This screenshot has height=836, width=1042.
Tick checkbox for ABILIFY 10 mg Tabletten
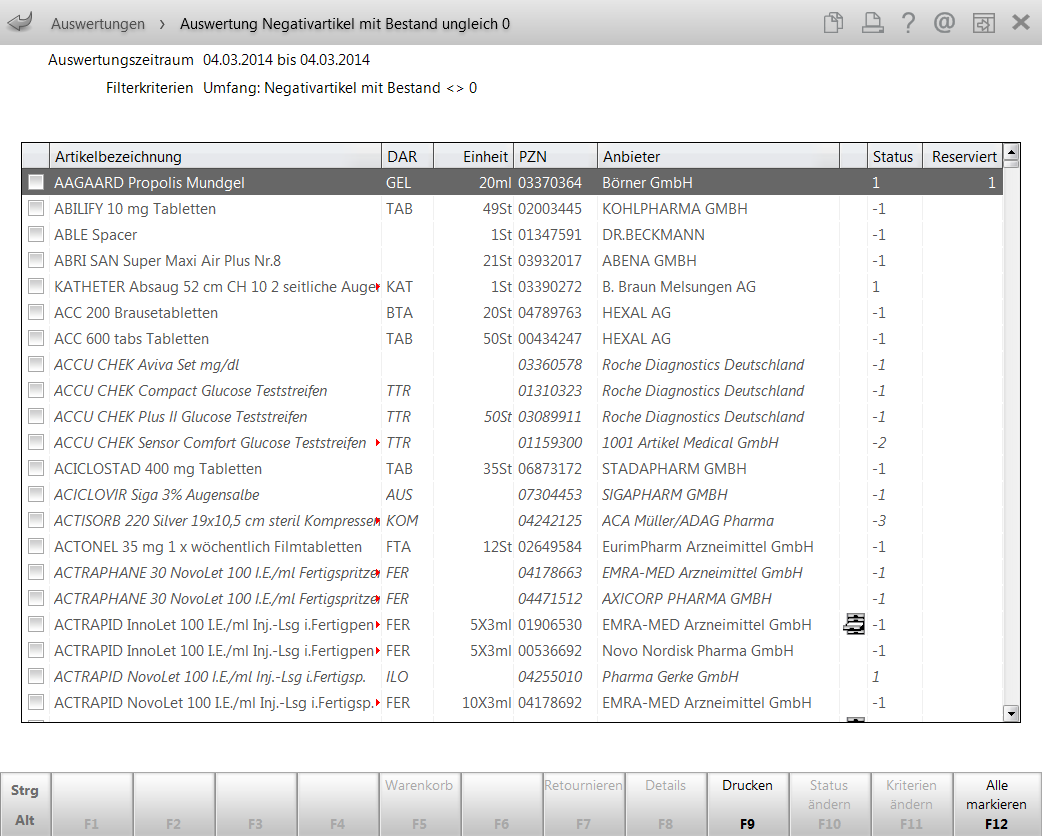pos(36,208)
